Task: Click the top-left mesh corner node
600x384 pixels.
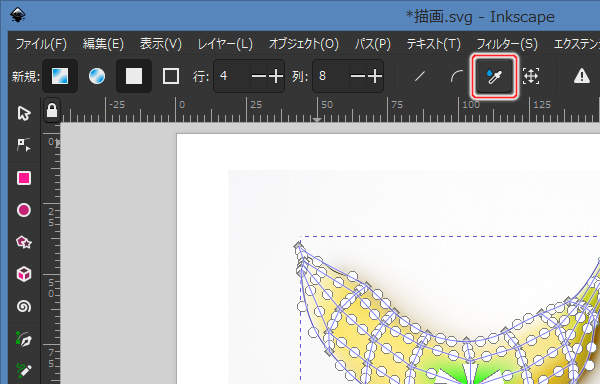Action: (298, 245)
